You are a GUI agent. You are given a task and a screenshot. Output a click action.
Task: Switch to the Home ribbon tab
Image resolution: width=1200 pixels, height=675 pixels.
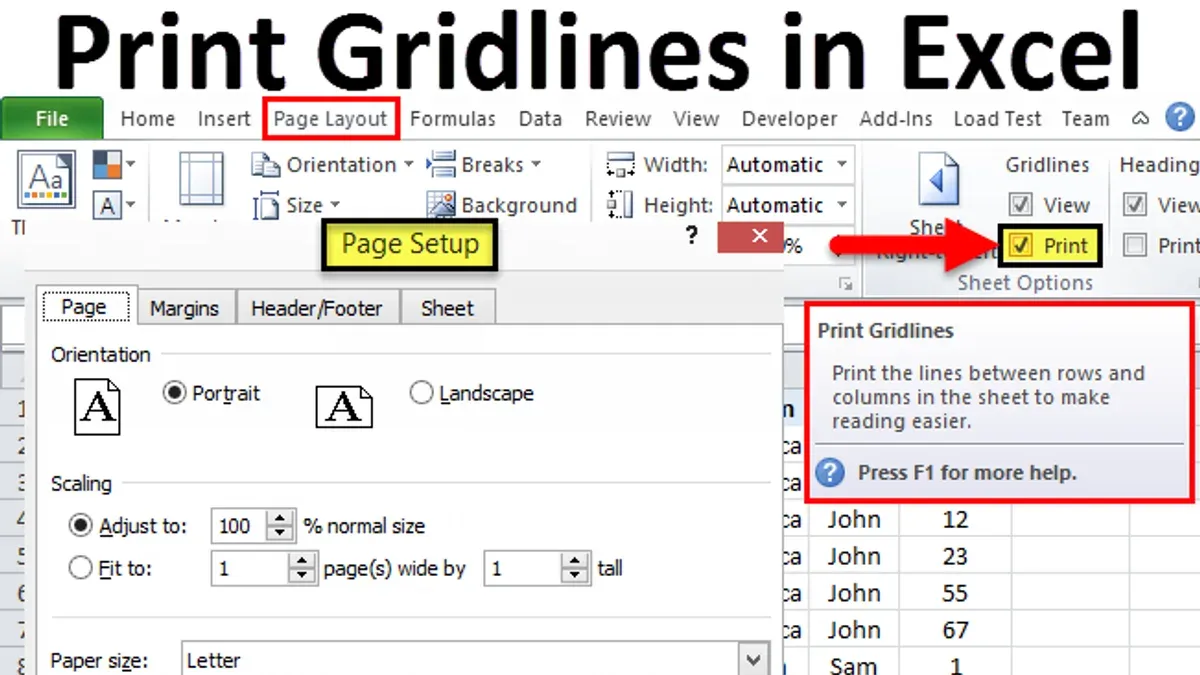(148, 119)
